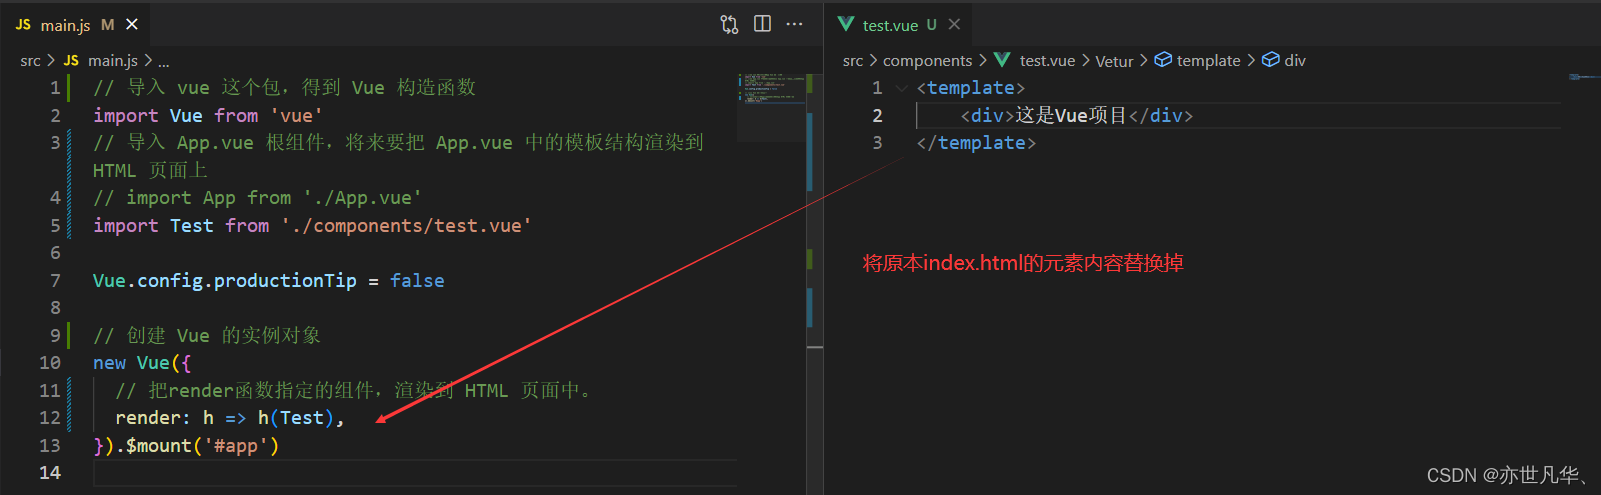Close the test.vue tab
Image resolution: width=1601 pixels, height=495 pixels.
pos(954,24)
